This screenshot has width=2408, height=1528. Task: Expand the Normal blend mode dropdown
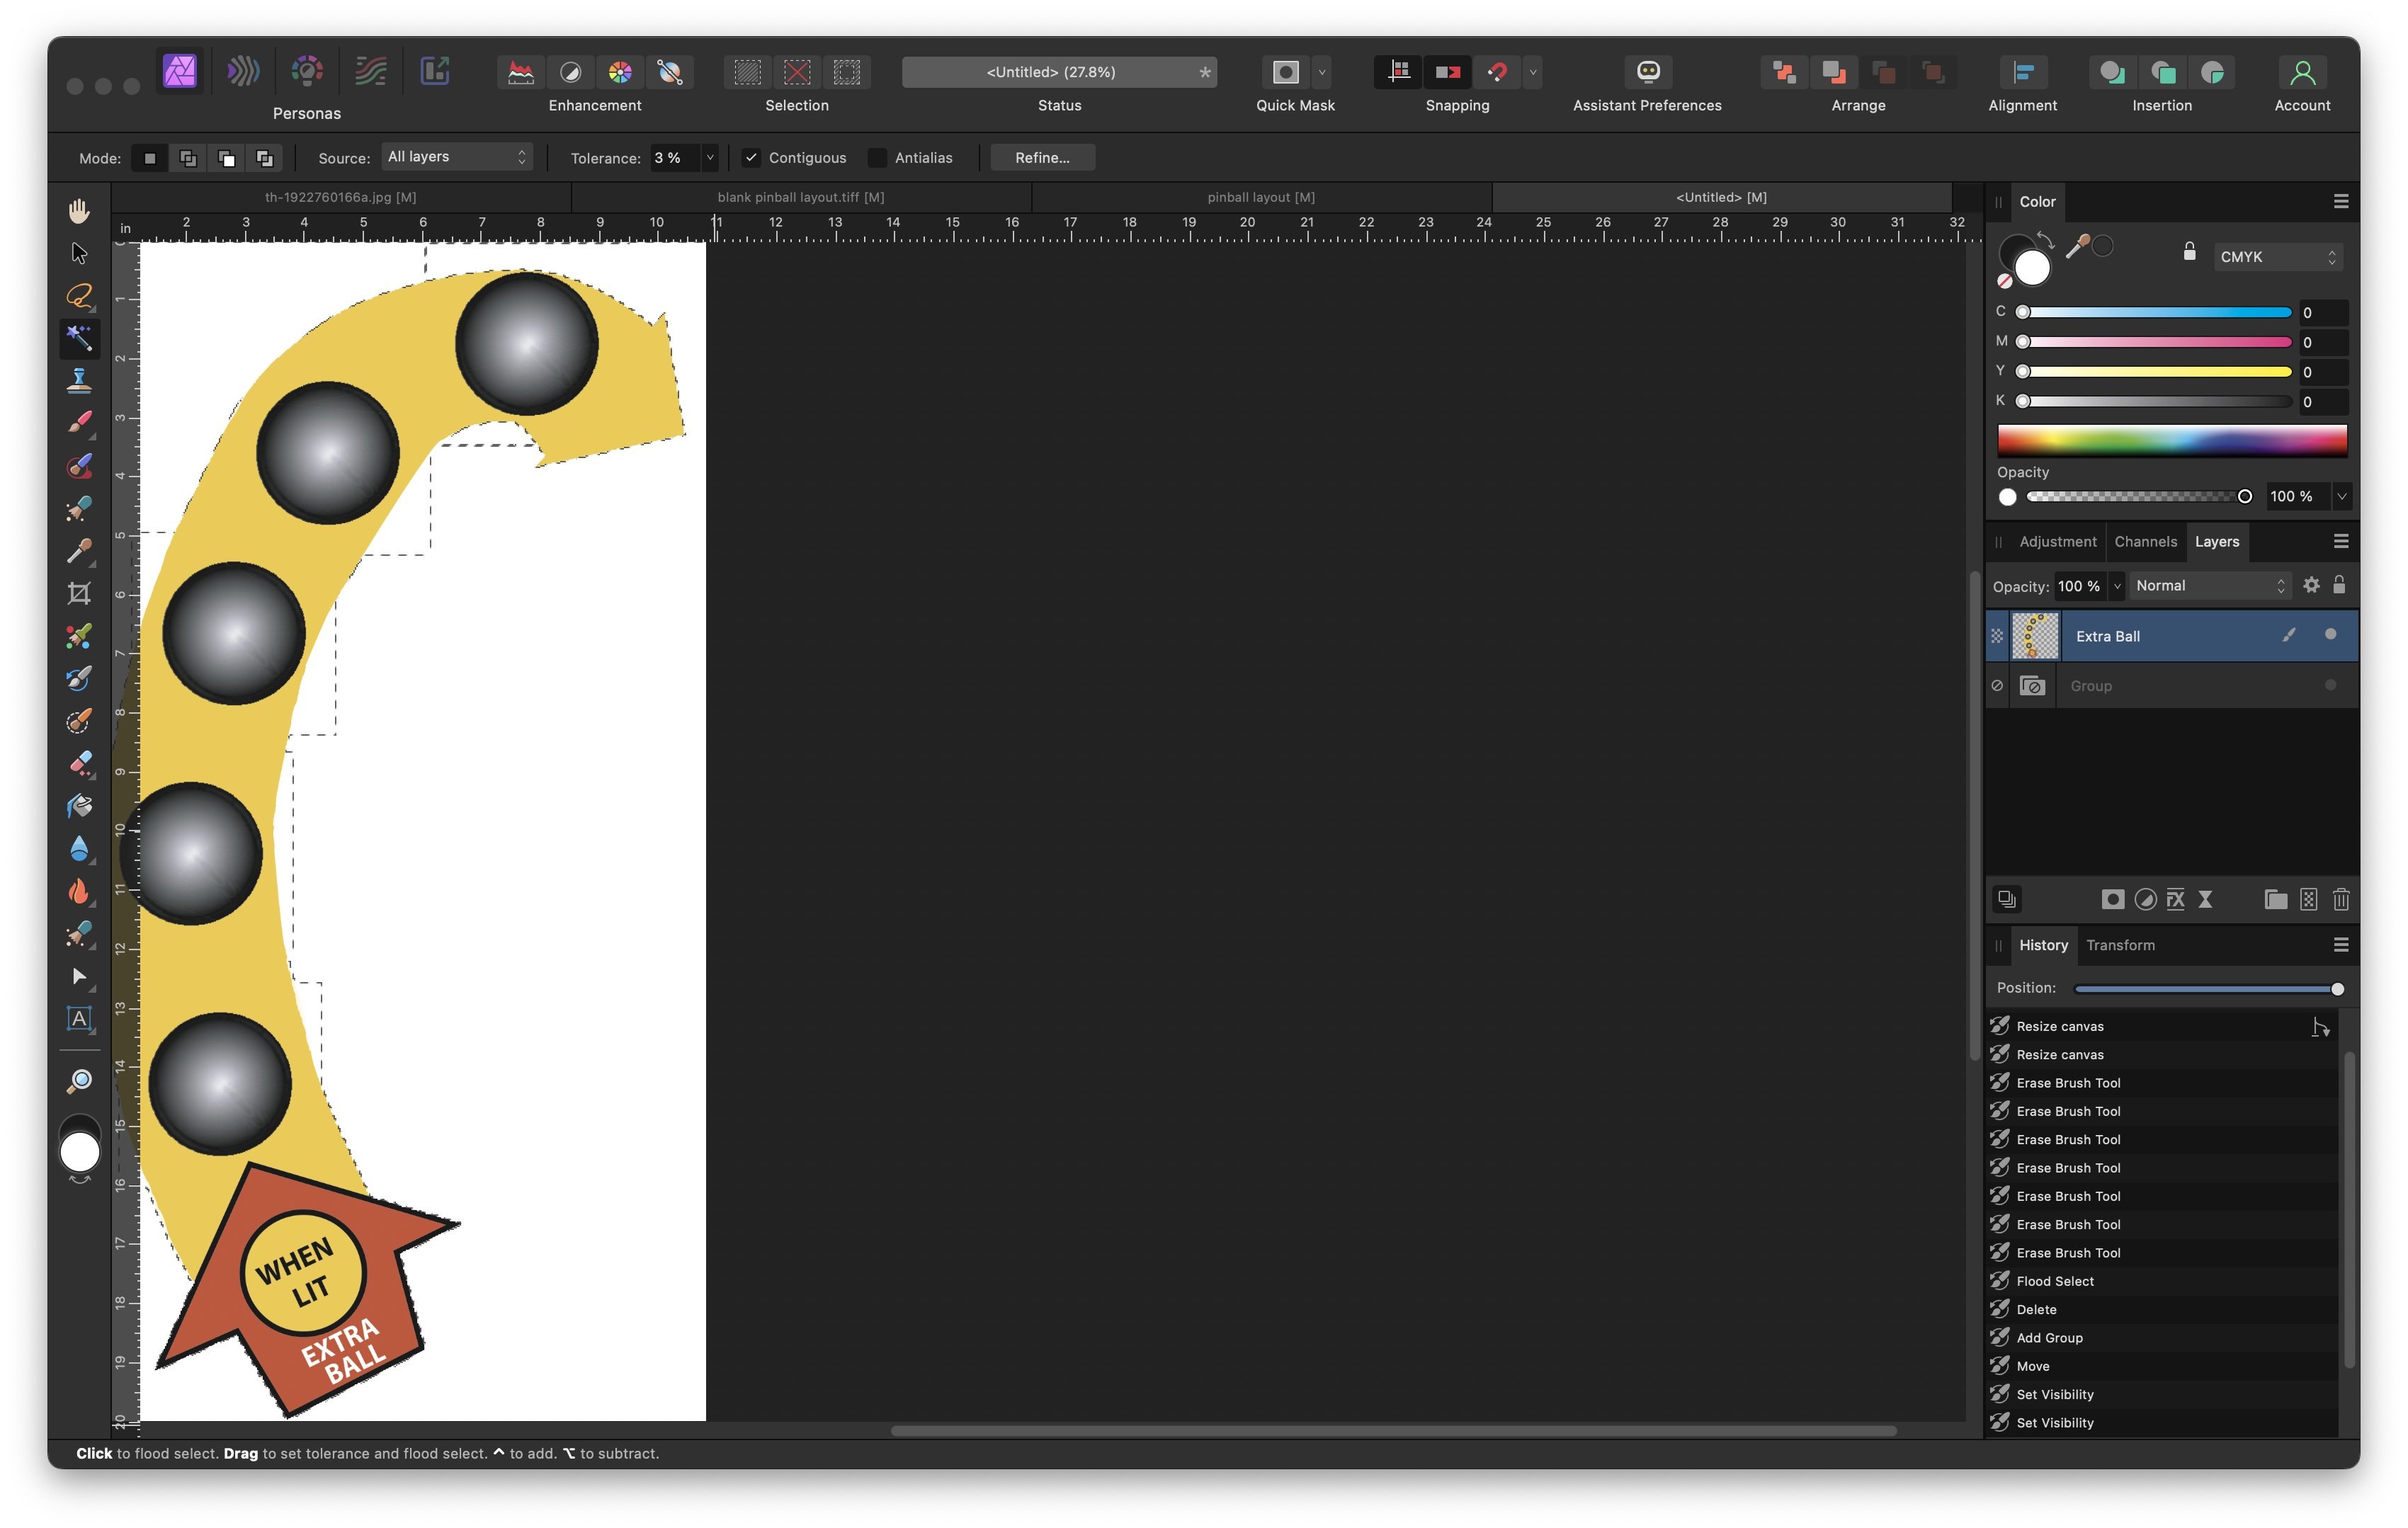[x=2209, y=586]
